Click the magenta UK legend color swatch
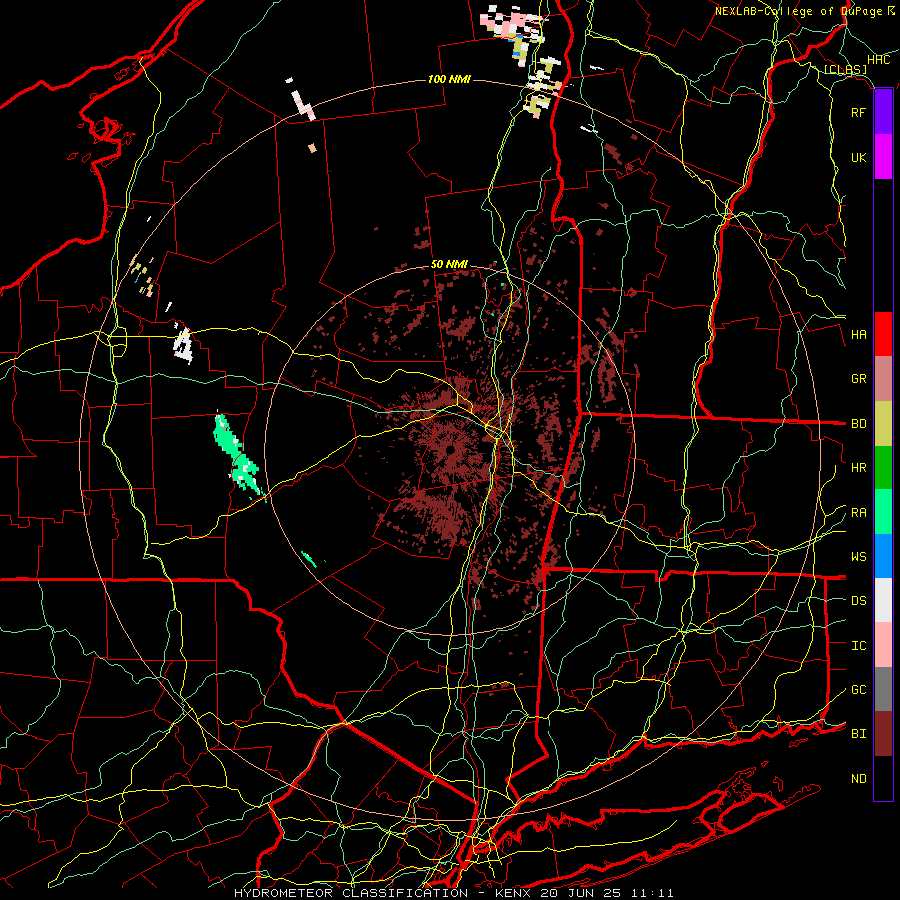This screenshot has width=900, height=900. (x=883, y=157)
